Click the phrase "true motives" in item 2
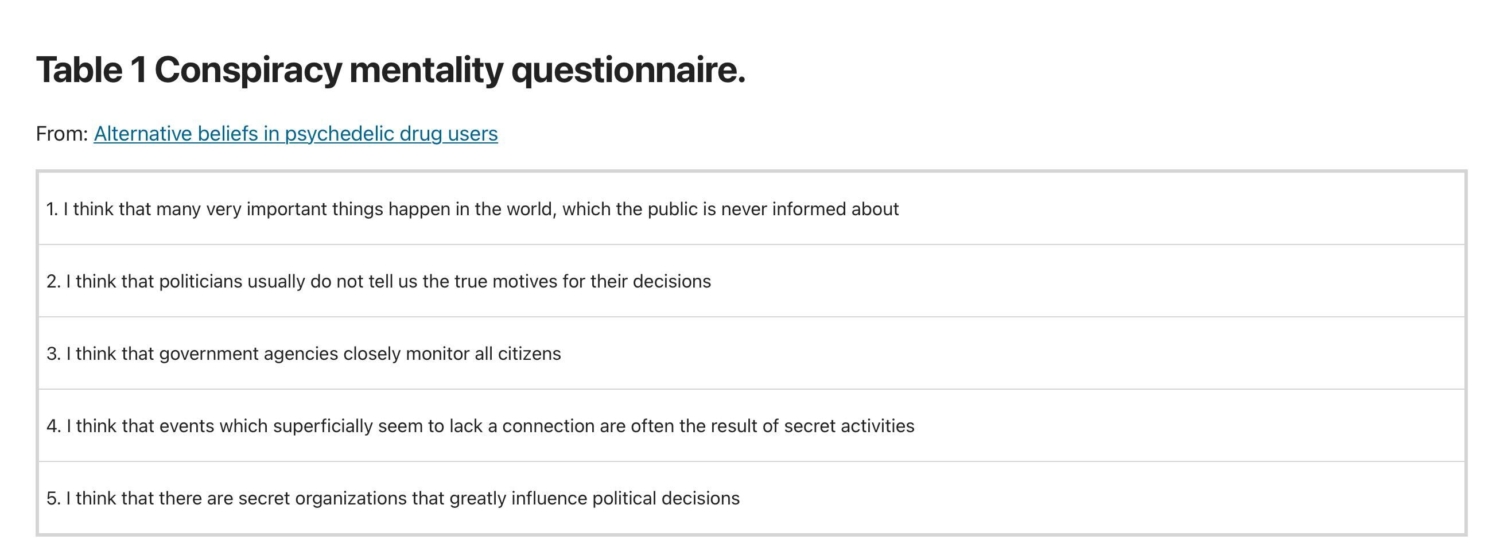The image size is (1500, 559). 506,282
